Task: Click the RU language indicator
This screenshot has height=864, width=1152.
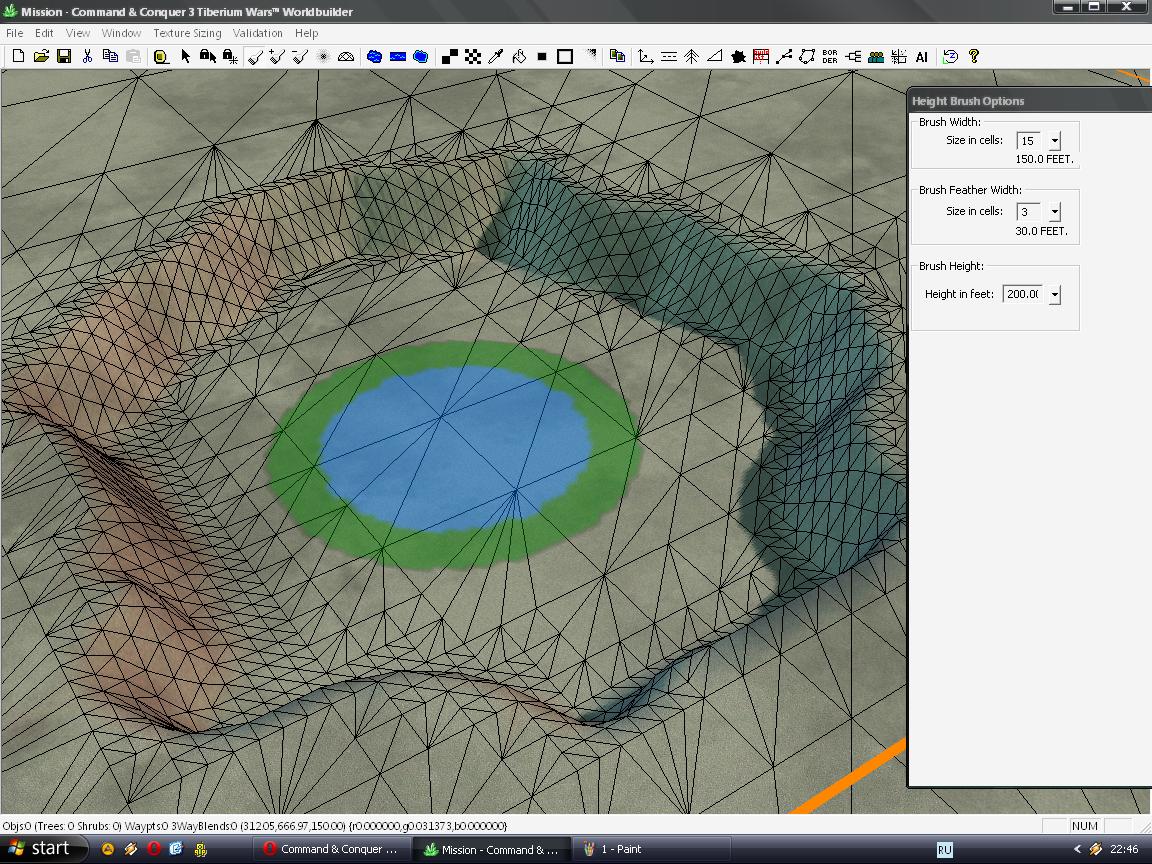Action: pyautogui.click(x=945, y=850)
